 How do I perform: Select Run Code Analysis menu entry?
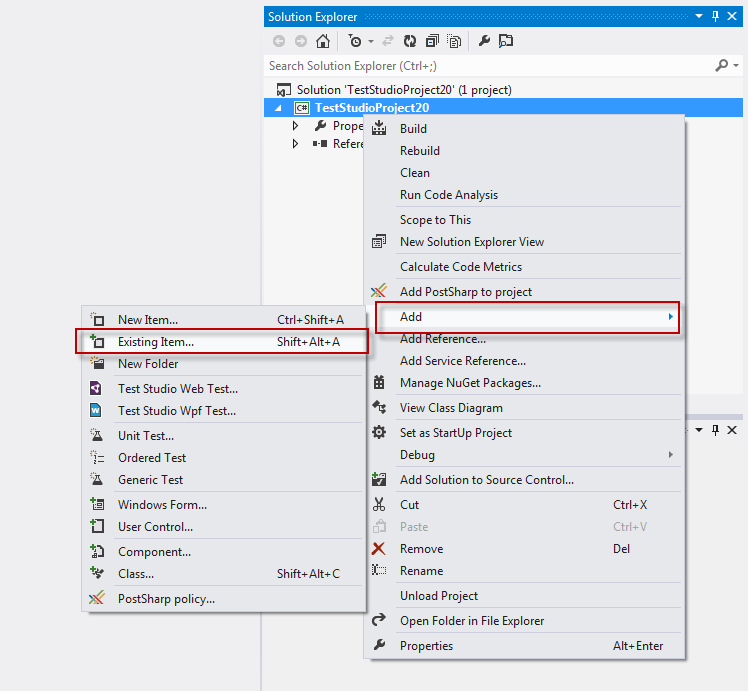pos(524,195)
